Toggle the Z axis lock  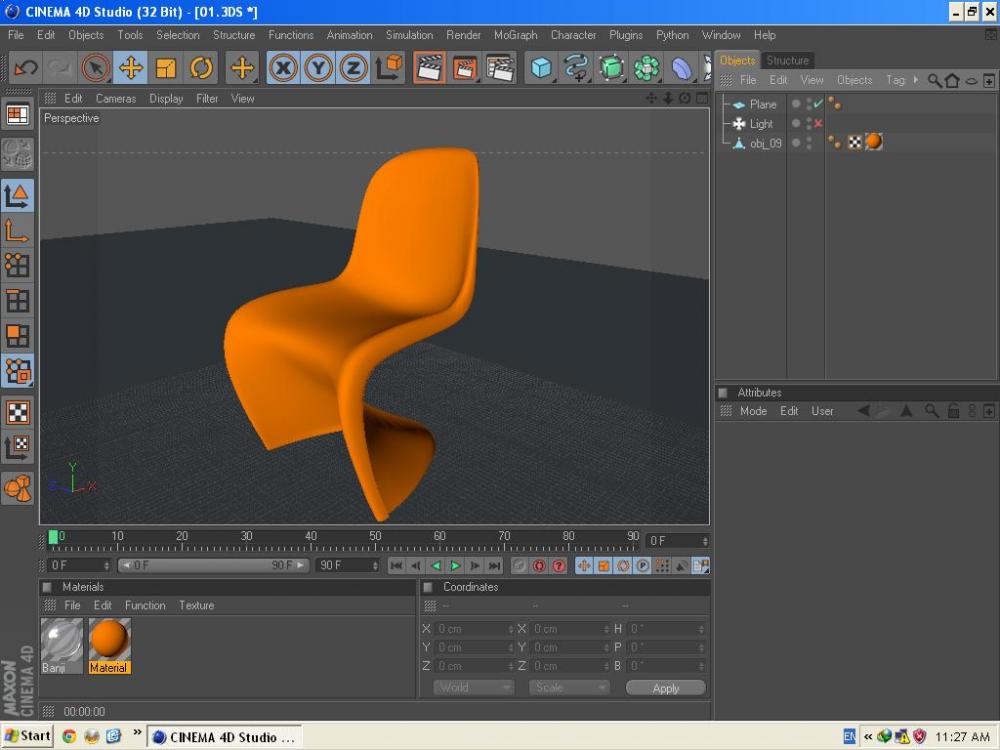tap(353, 68)
